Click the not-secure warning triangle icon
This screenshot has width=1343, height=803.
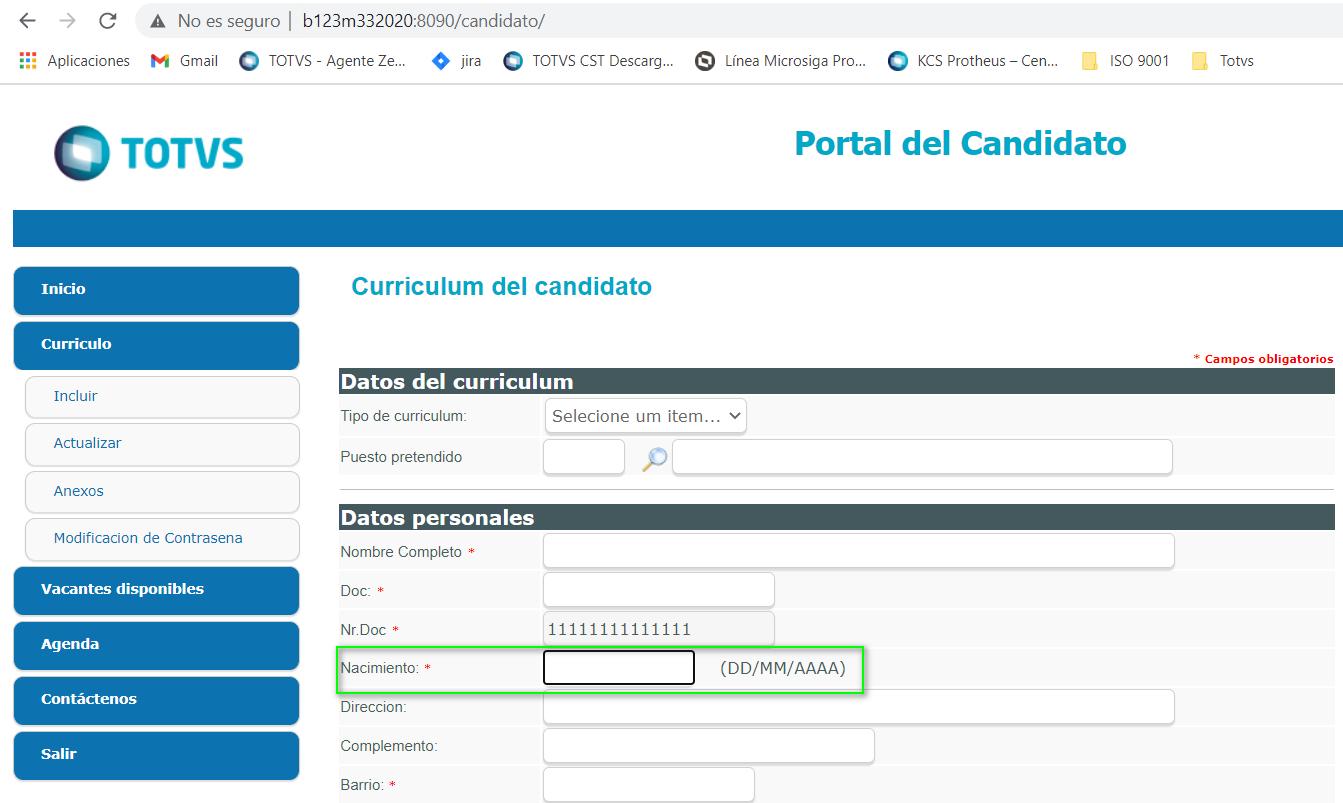pyautogui.click(x=158, y=20)
